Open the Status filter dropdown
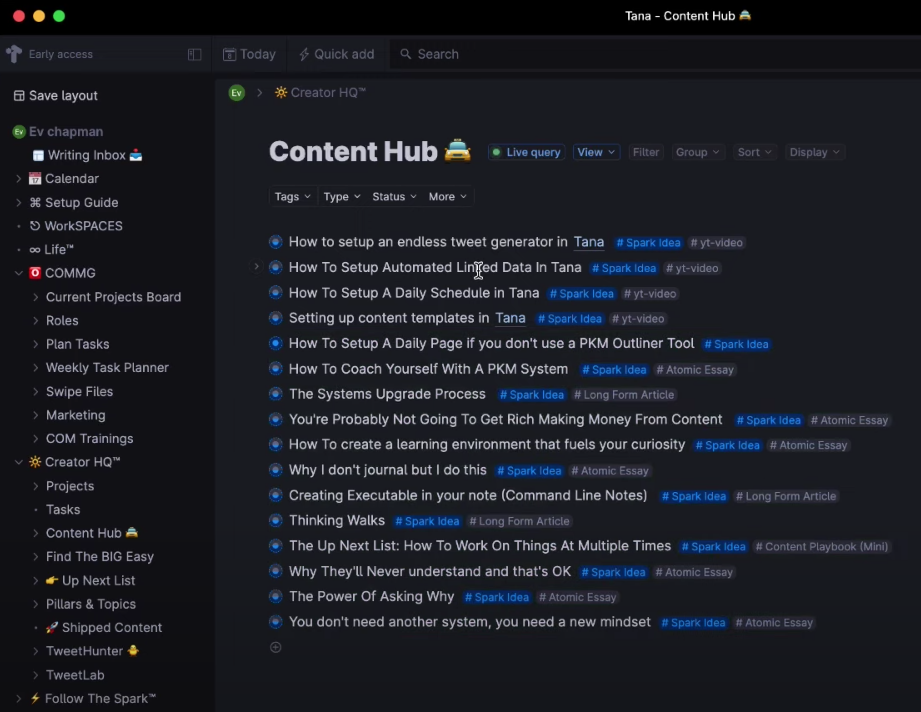This screenshot has height=712, width=921. pyautogui.click(x=394, y=197)
